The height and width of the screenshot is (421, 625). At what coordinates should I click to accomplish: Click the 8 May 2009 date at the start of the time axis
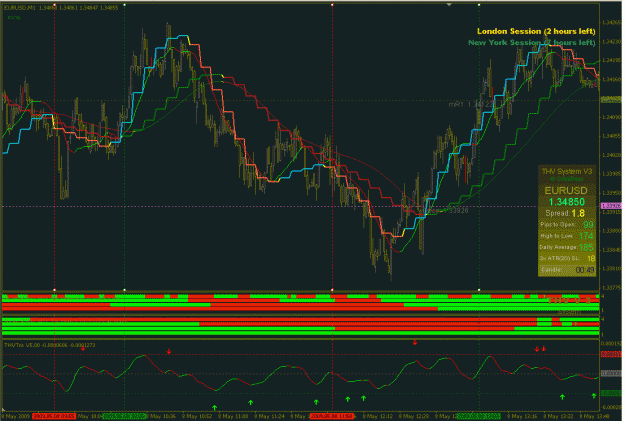14,416
